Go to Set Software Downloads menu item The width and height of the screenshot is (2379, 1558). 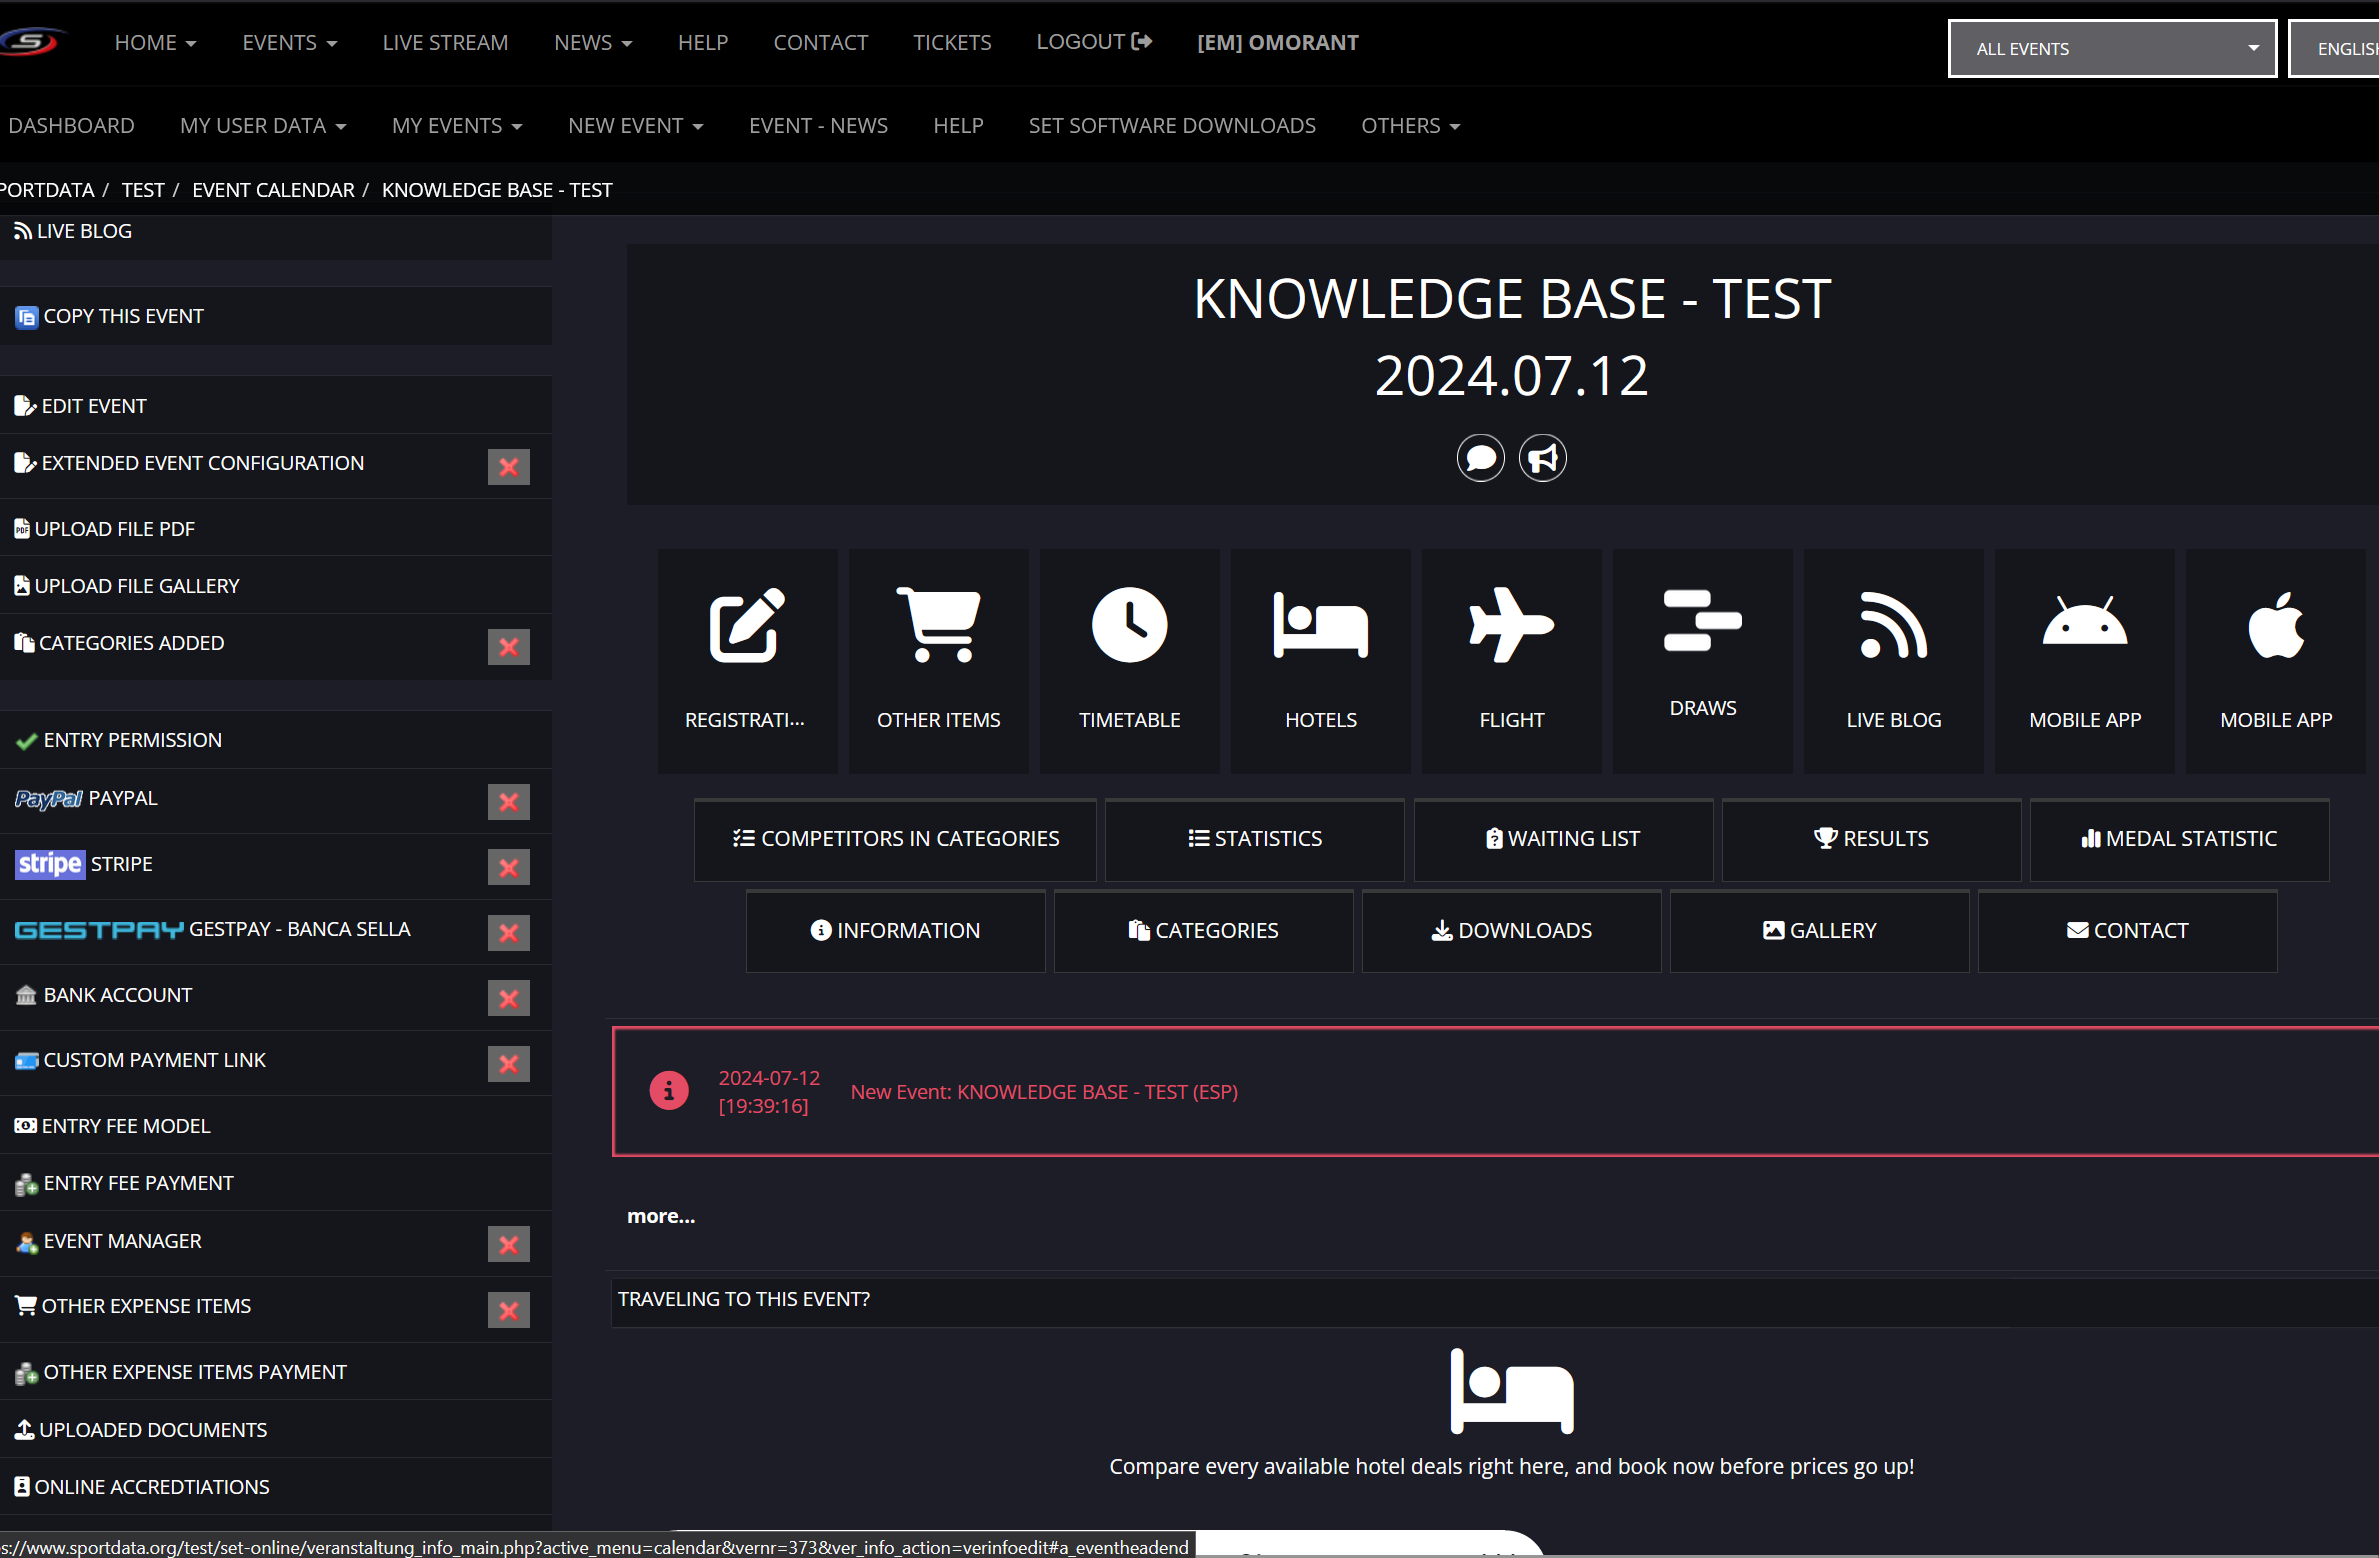[x=1171, y=126]
